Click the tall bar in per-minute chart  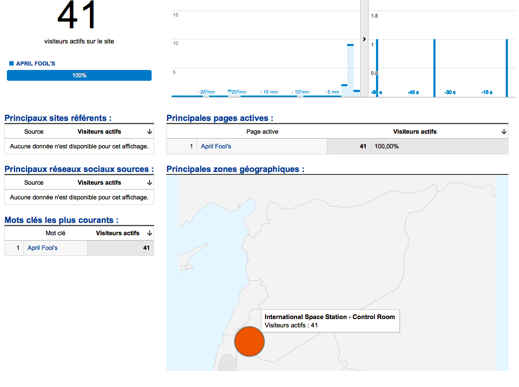click(350, 70)
